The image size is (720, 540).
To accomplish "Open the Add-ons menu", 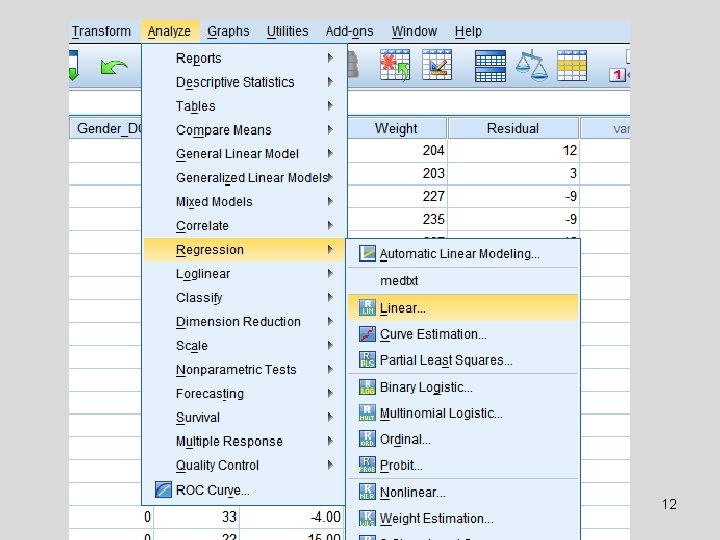I will (x=349, y=31).
